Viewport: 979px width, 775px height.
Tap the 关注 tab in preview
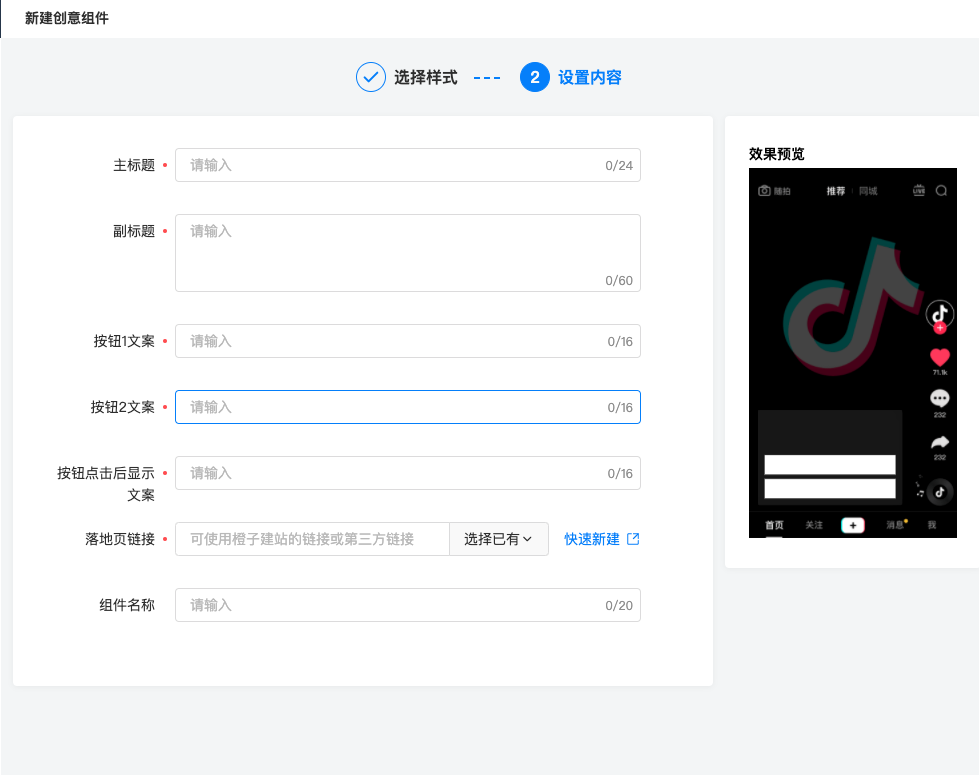[814, 525]
